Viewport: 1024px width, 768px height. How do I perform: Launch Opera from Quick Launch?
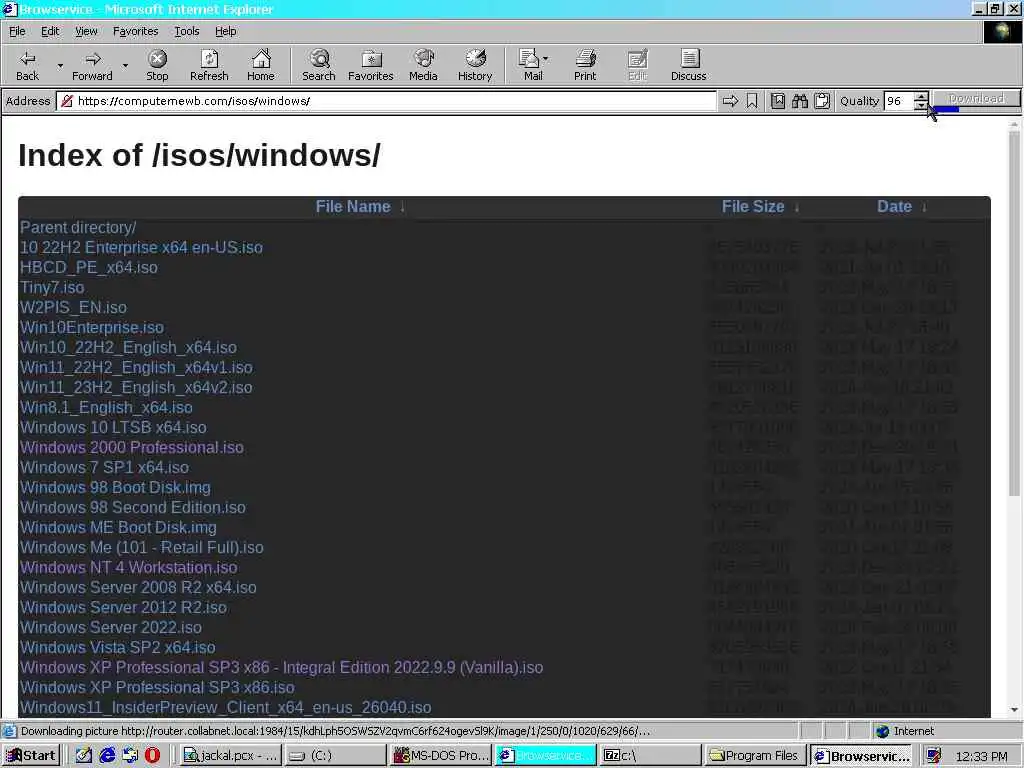152,756
